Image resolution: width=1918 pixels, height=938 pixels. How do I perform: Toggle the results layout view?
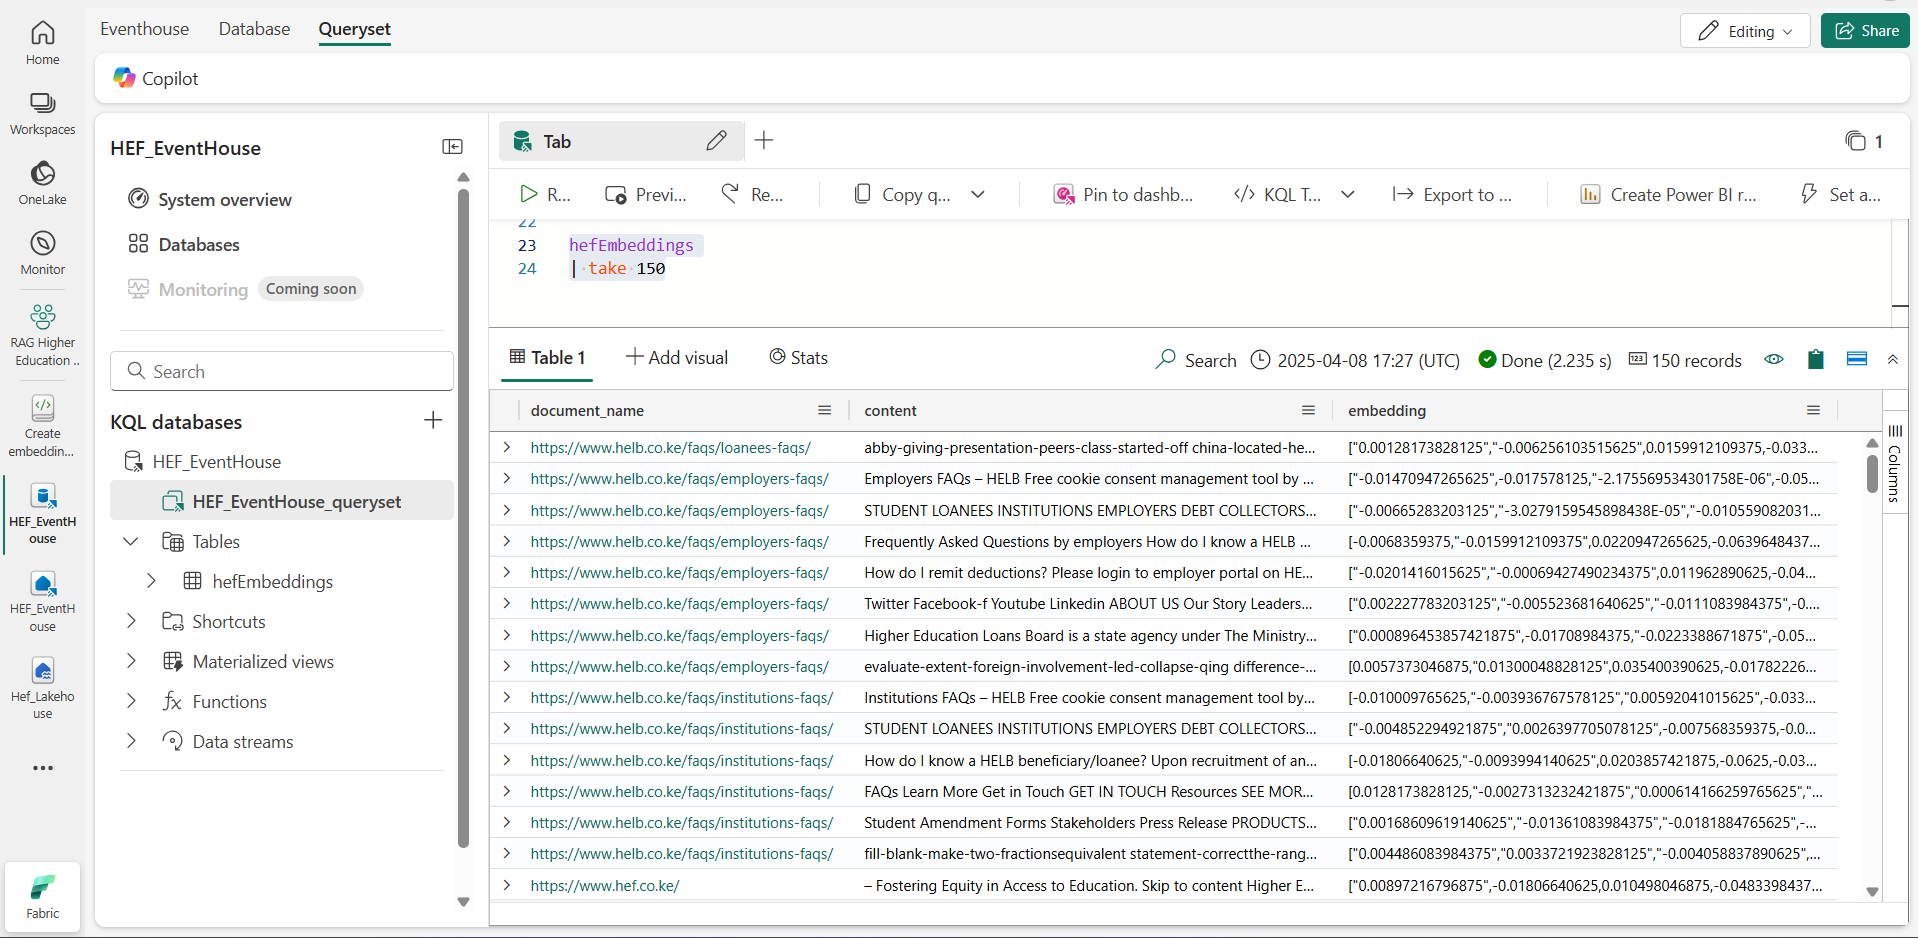(x=1857, y=359)
